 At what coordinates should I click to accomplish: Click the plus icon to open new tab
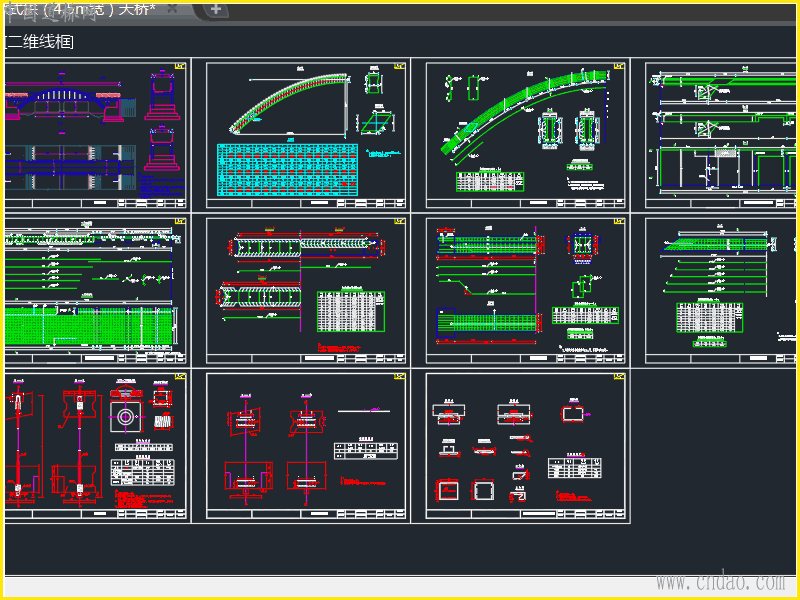[x=215, y=10]
